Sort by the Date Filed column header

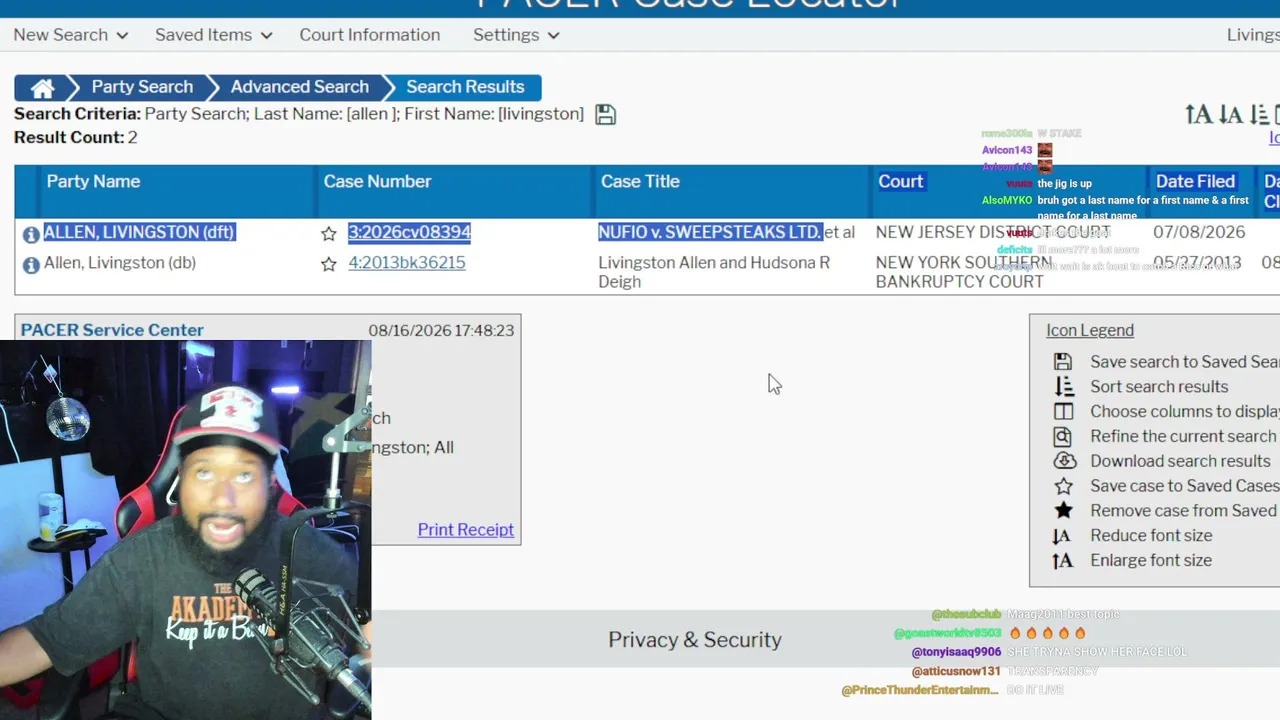point(1195,181)
